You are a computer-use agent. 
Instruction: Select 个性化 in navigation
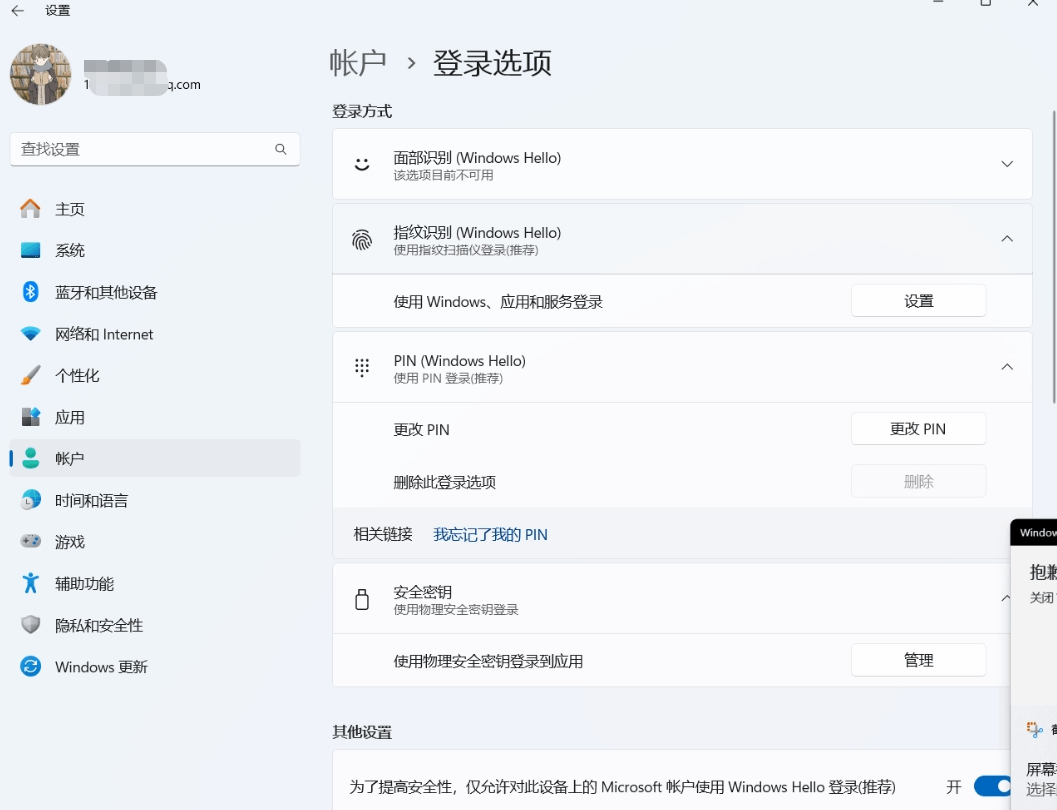pyautogui.click(x=155, y=375)
